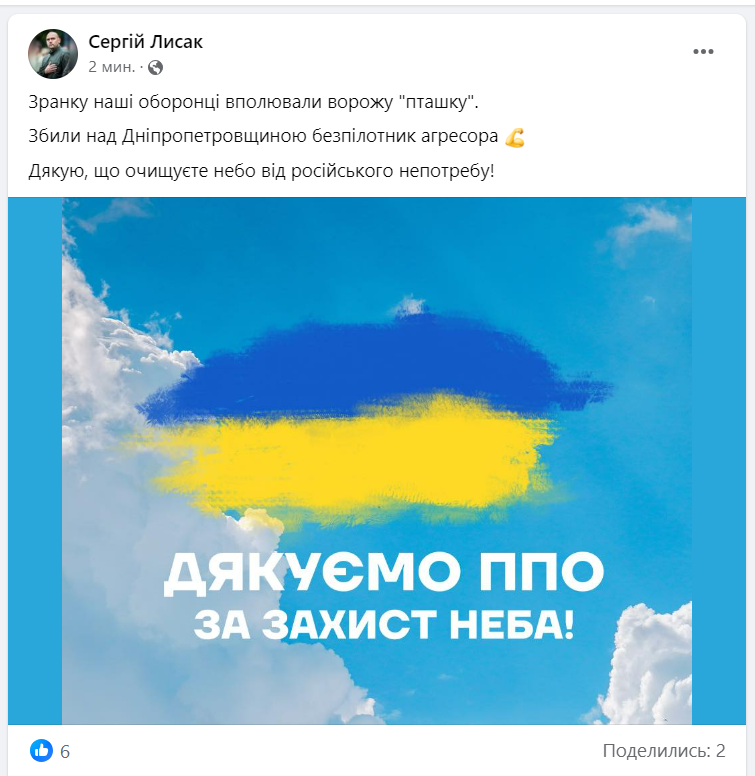
Task: Open the "Поделились: 2" shares list
Action: tap(664, 751)
